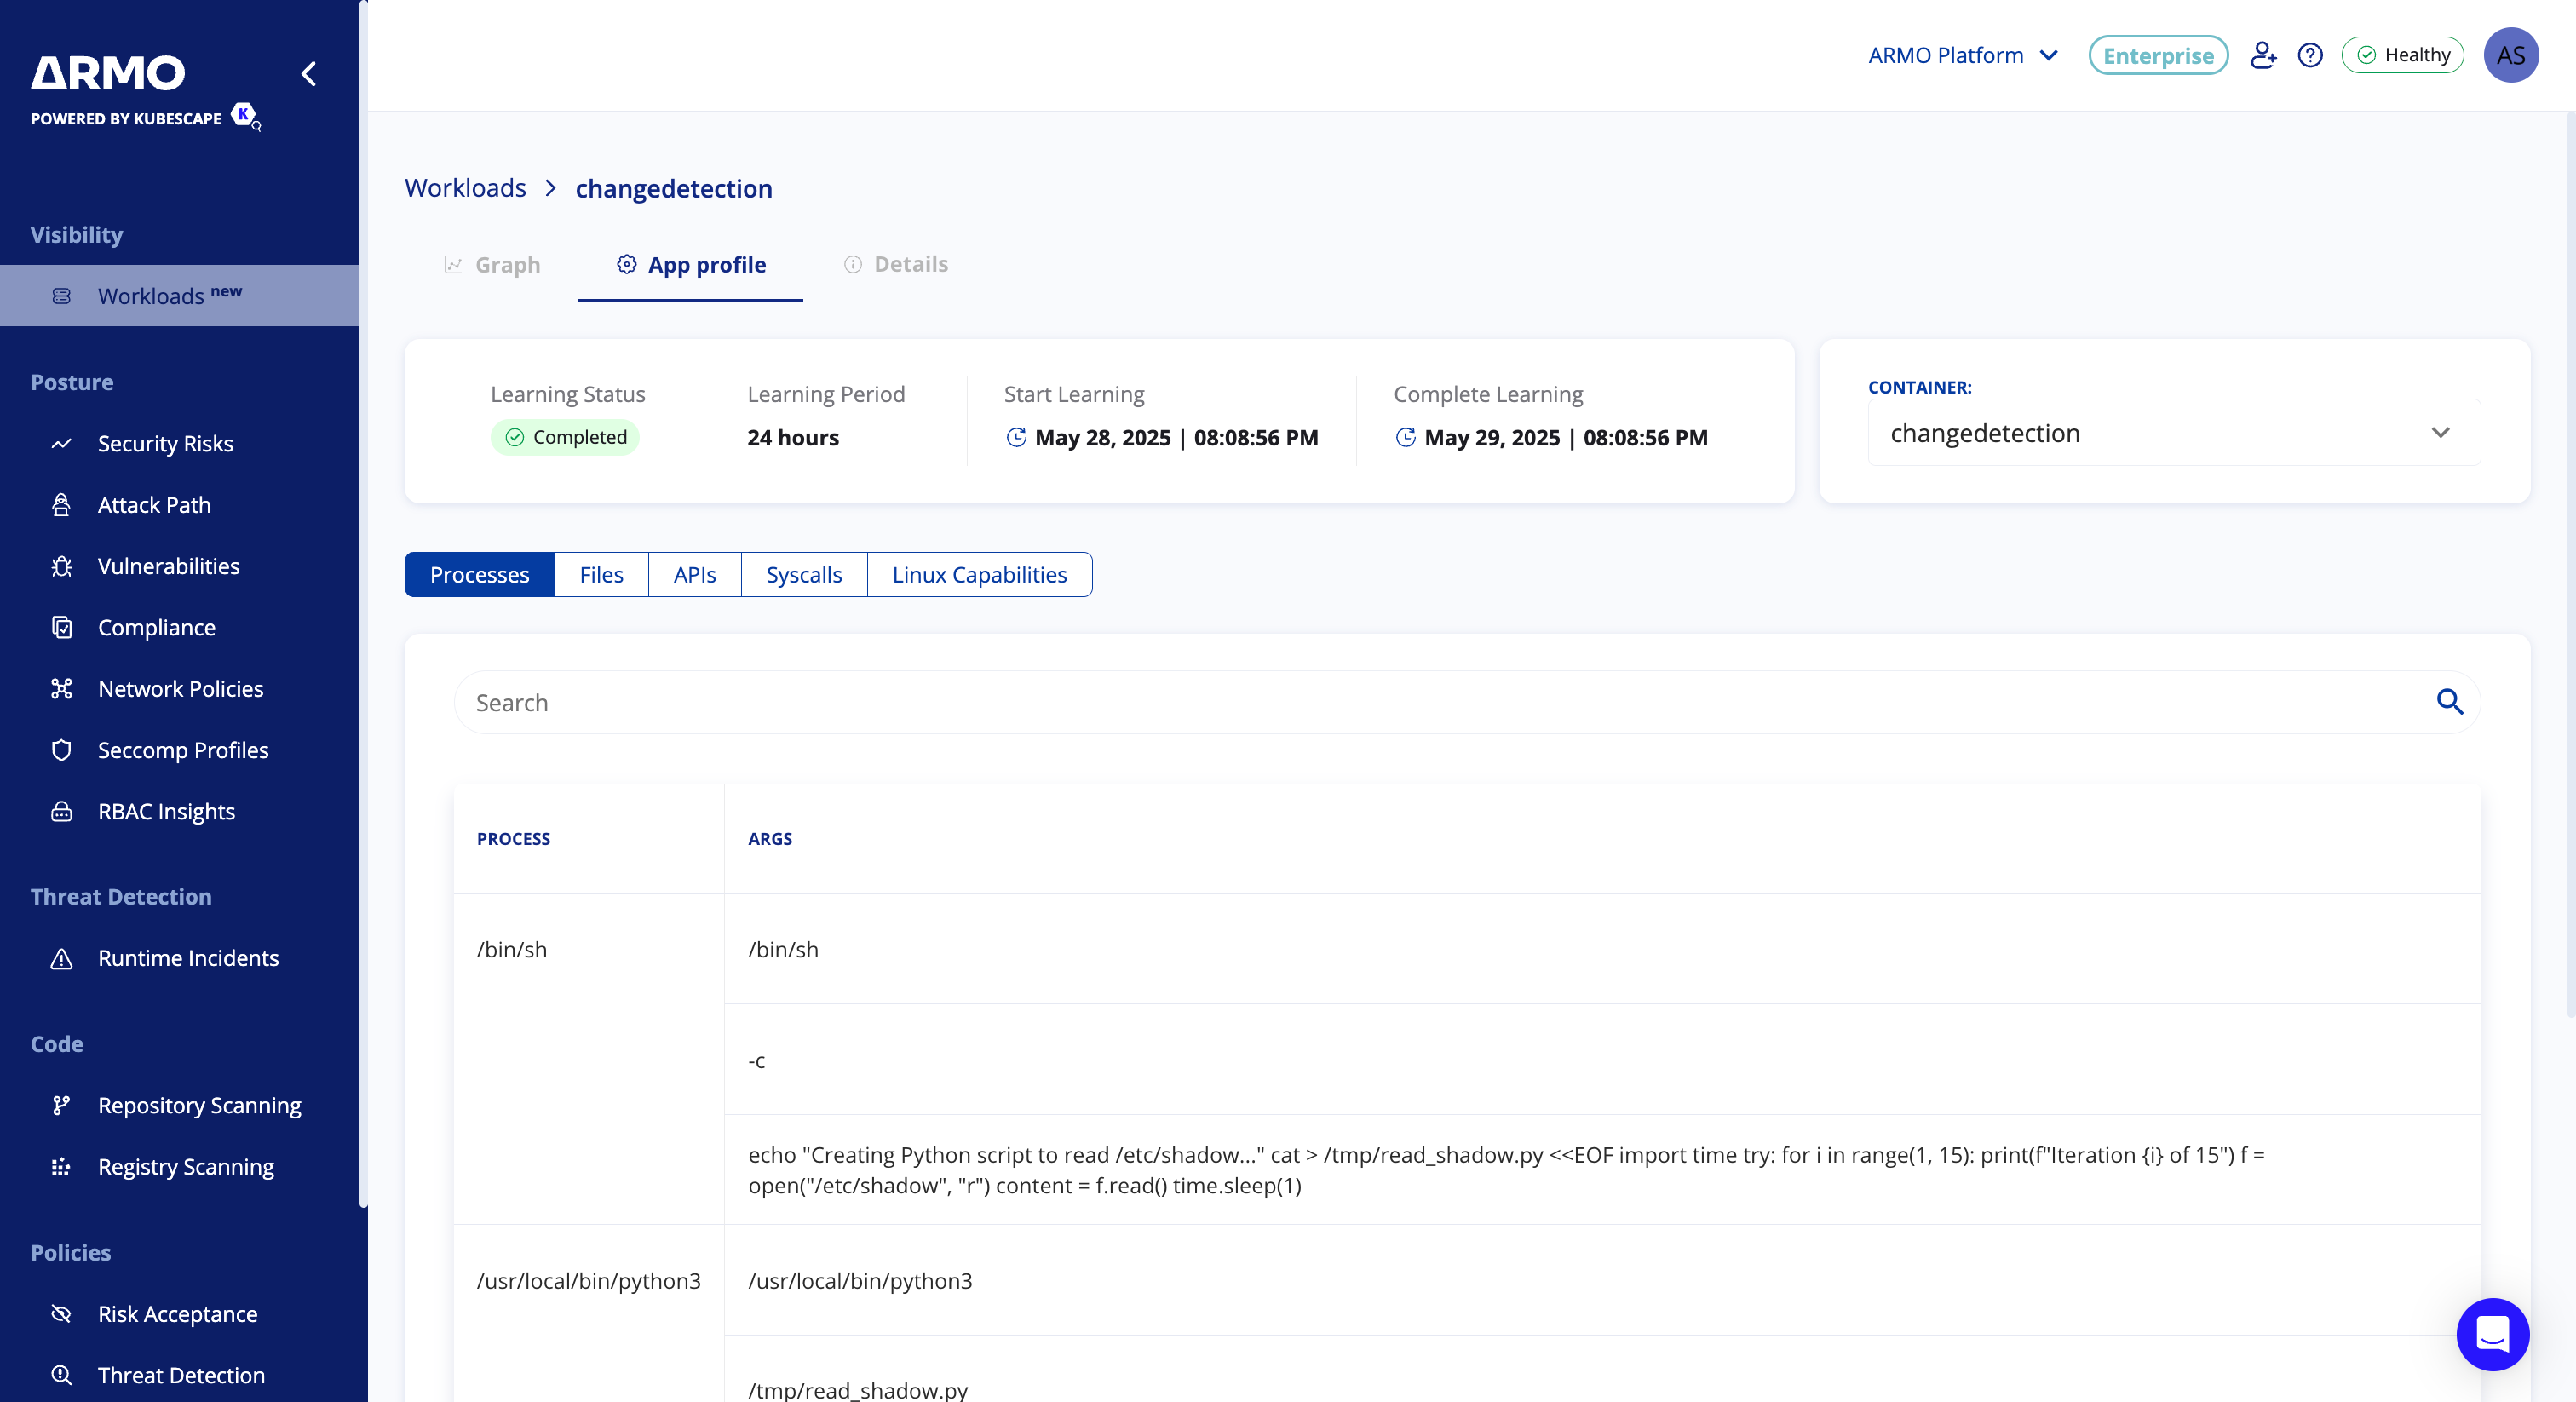Screen dimensions: 2576x1402
Task: Click the Compliance icon
Action: (x=61, y=627)
